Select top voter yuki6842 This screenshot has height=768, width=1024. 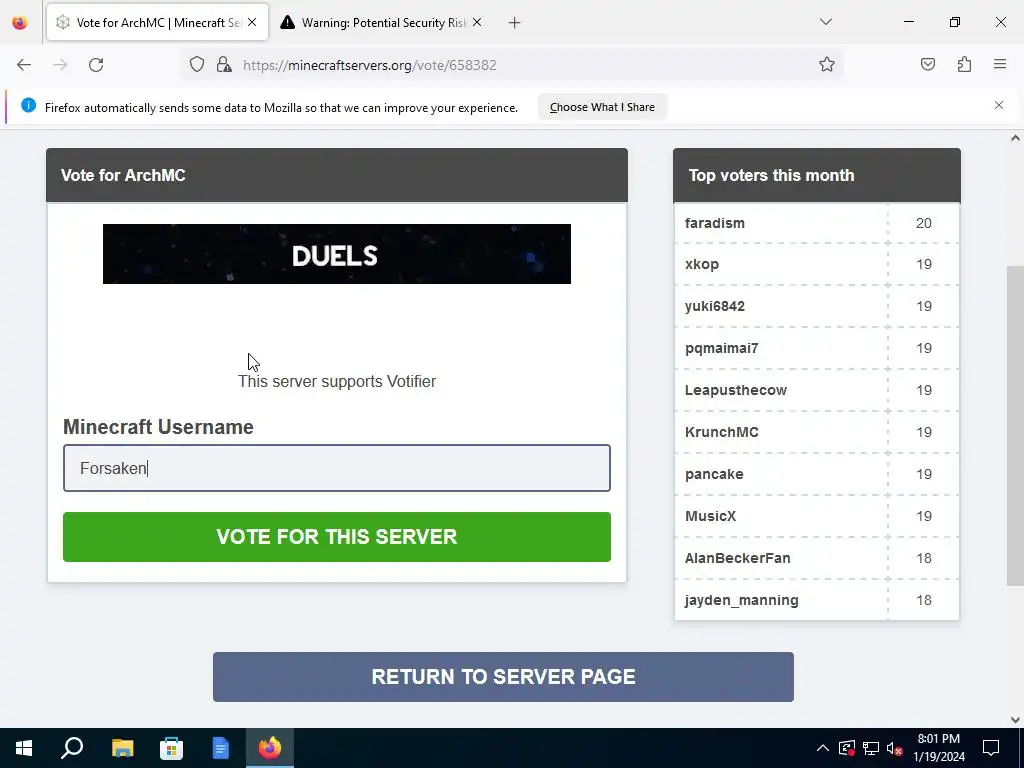pyautogui.click(x=714, y=306)
